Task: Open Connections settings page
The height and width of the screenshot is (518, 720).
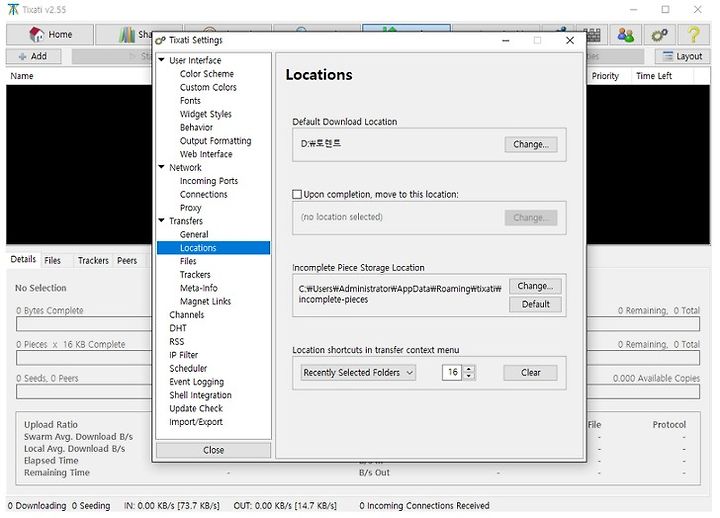Action: 203,194
